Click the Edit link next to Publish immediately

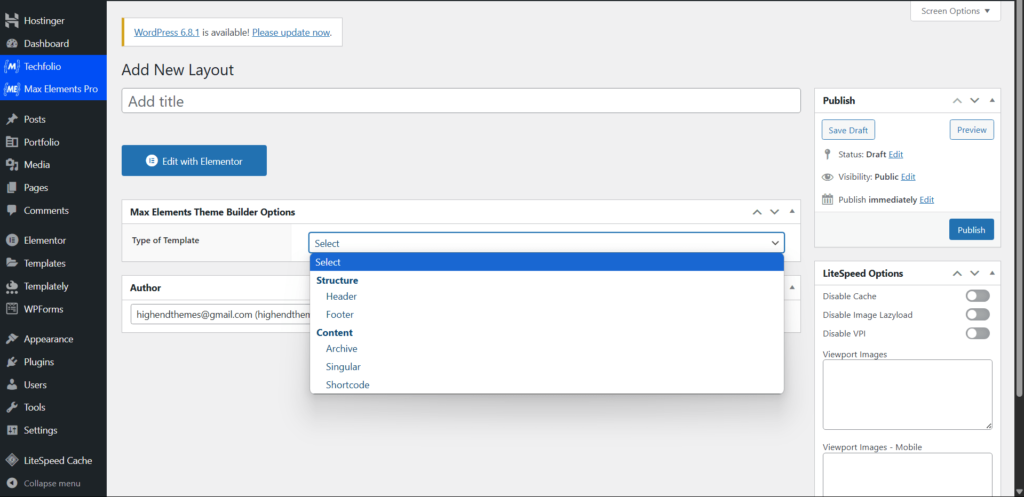coord(926,200)
